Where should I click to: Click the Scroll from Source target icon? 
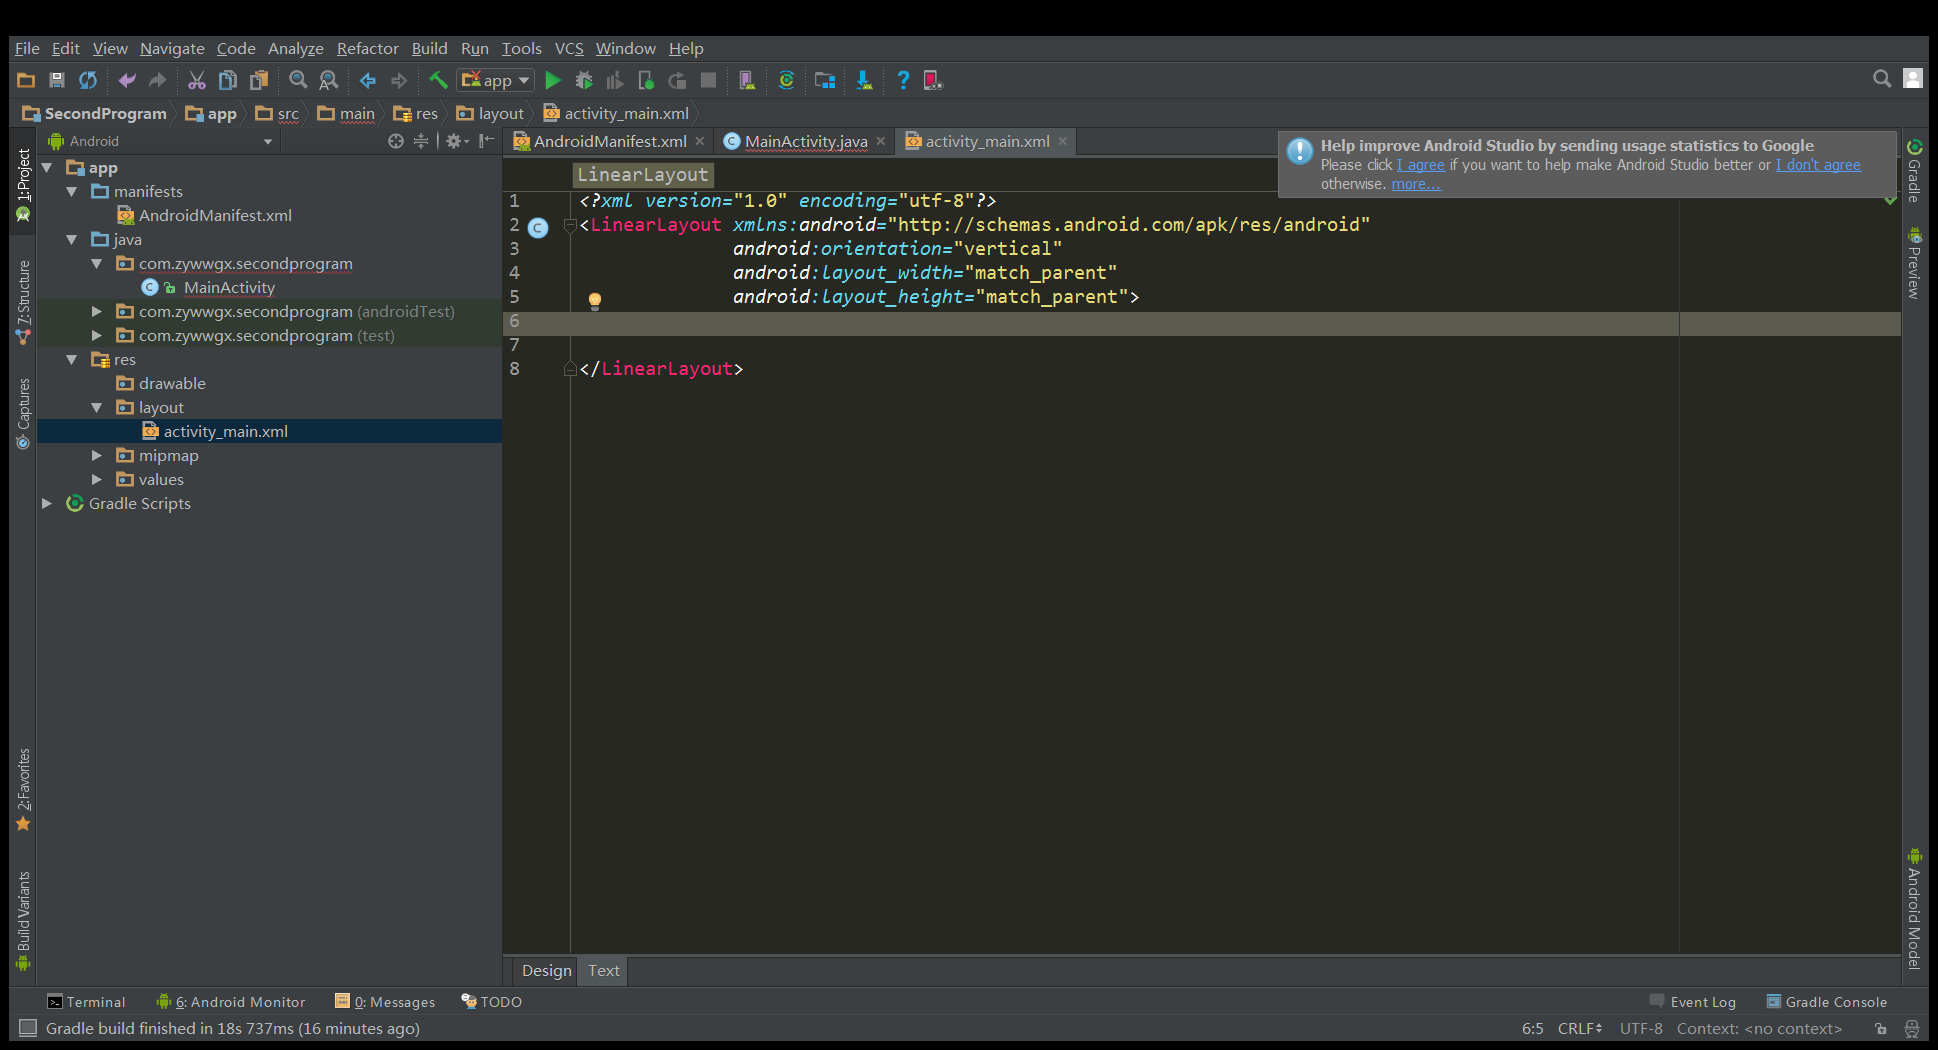[396, 141]
